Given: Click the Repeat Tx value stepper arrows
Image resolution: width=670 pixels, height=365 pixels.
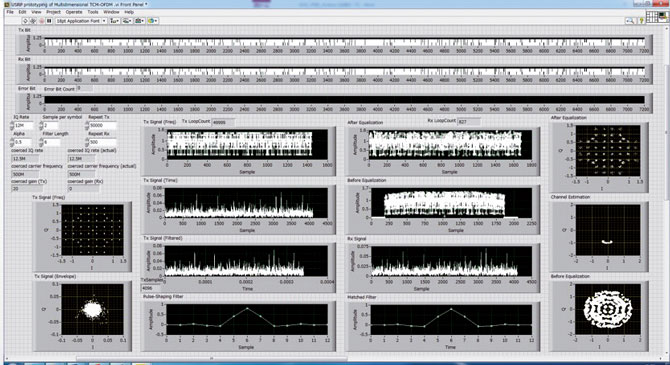Looking at the screenshot, I should pos(87,125).
